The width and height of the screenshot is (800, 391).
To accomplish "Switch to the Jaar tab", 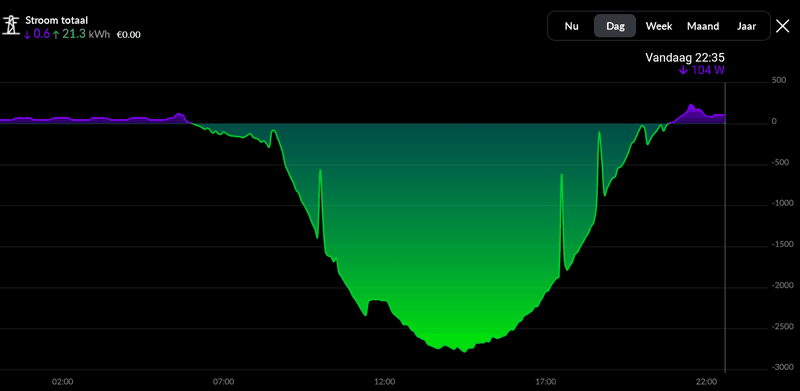I will pyautogui.click(x=746, y=26).
